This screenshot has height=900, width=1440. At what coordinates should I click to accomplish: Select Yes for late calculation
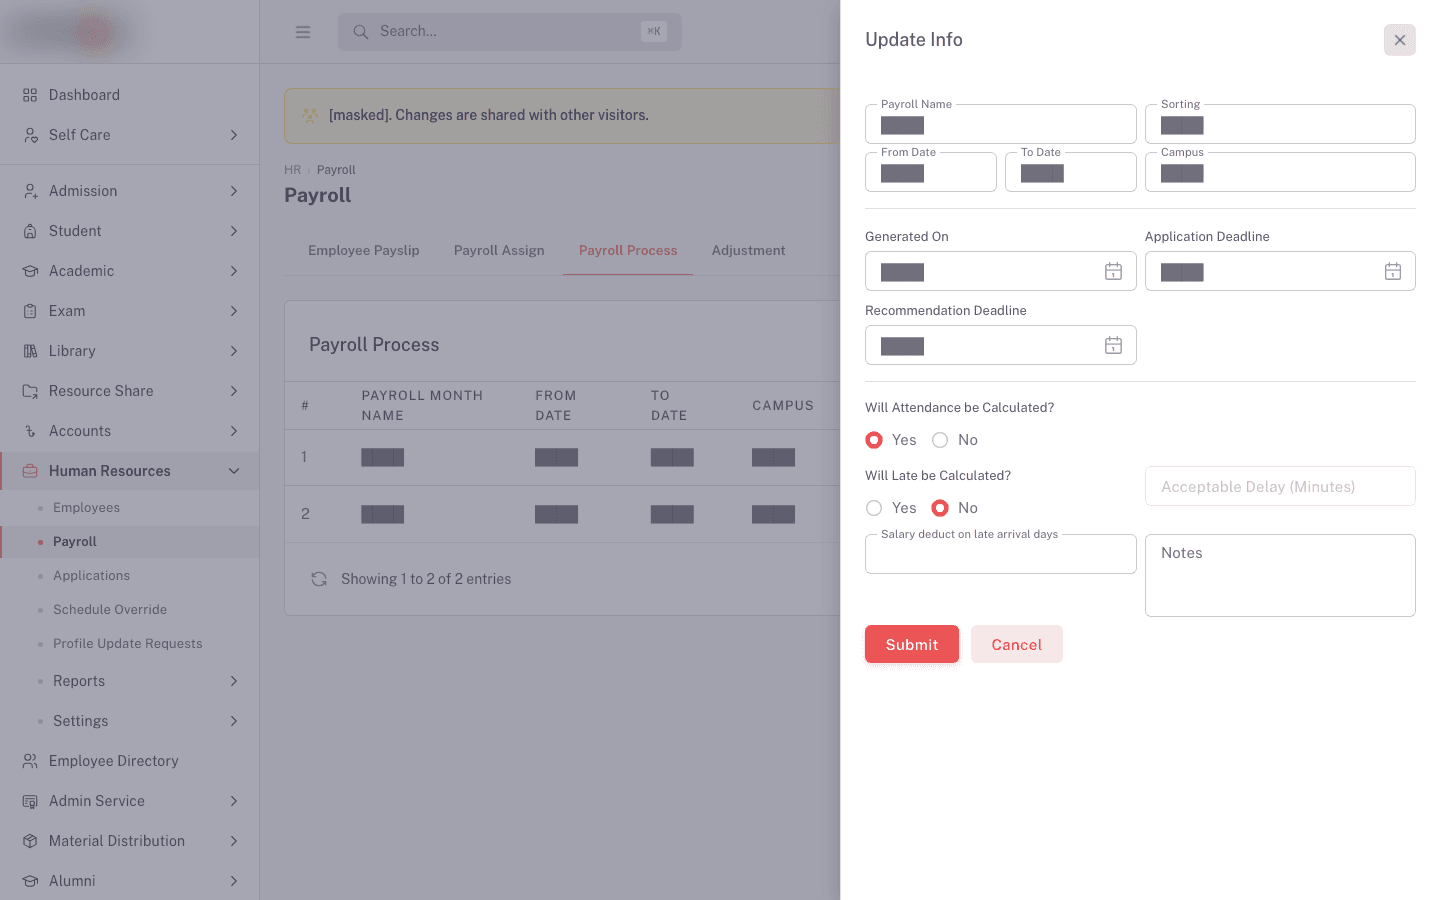point(874,508)
